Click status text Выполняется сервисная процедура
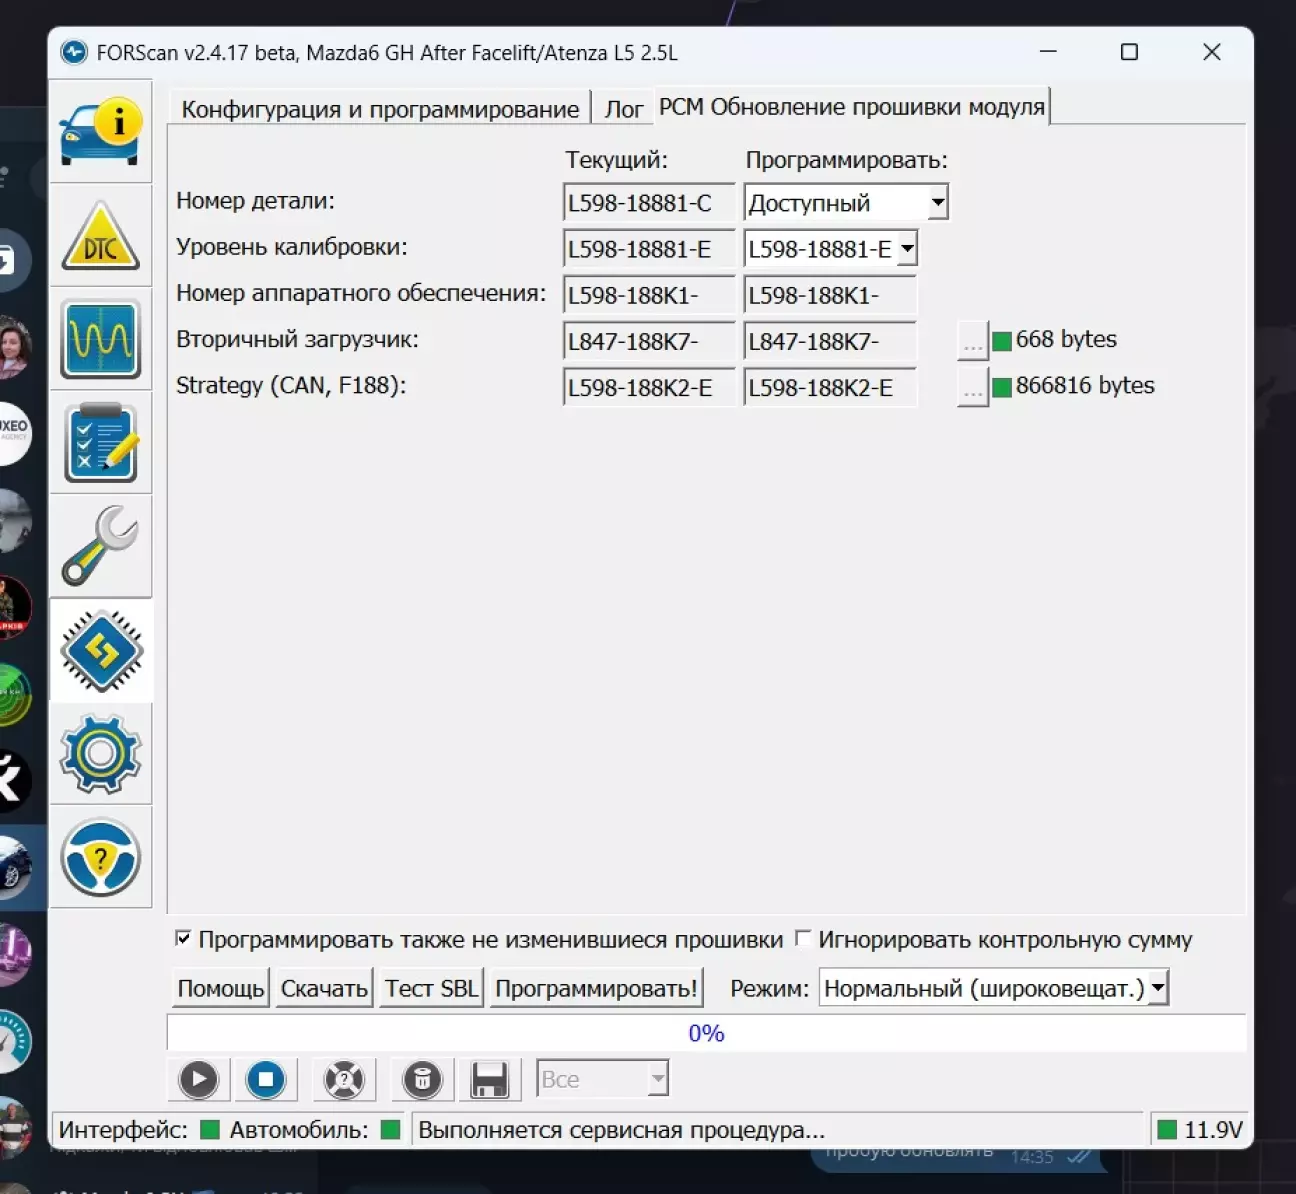The image size is (1296, 1194). tap(621, 1130)
